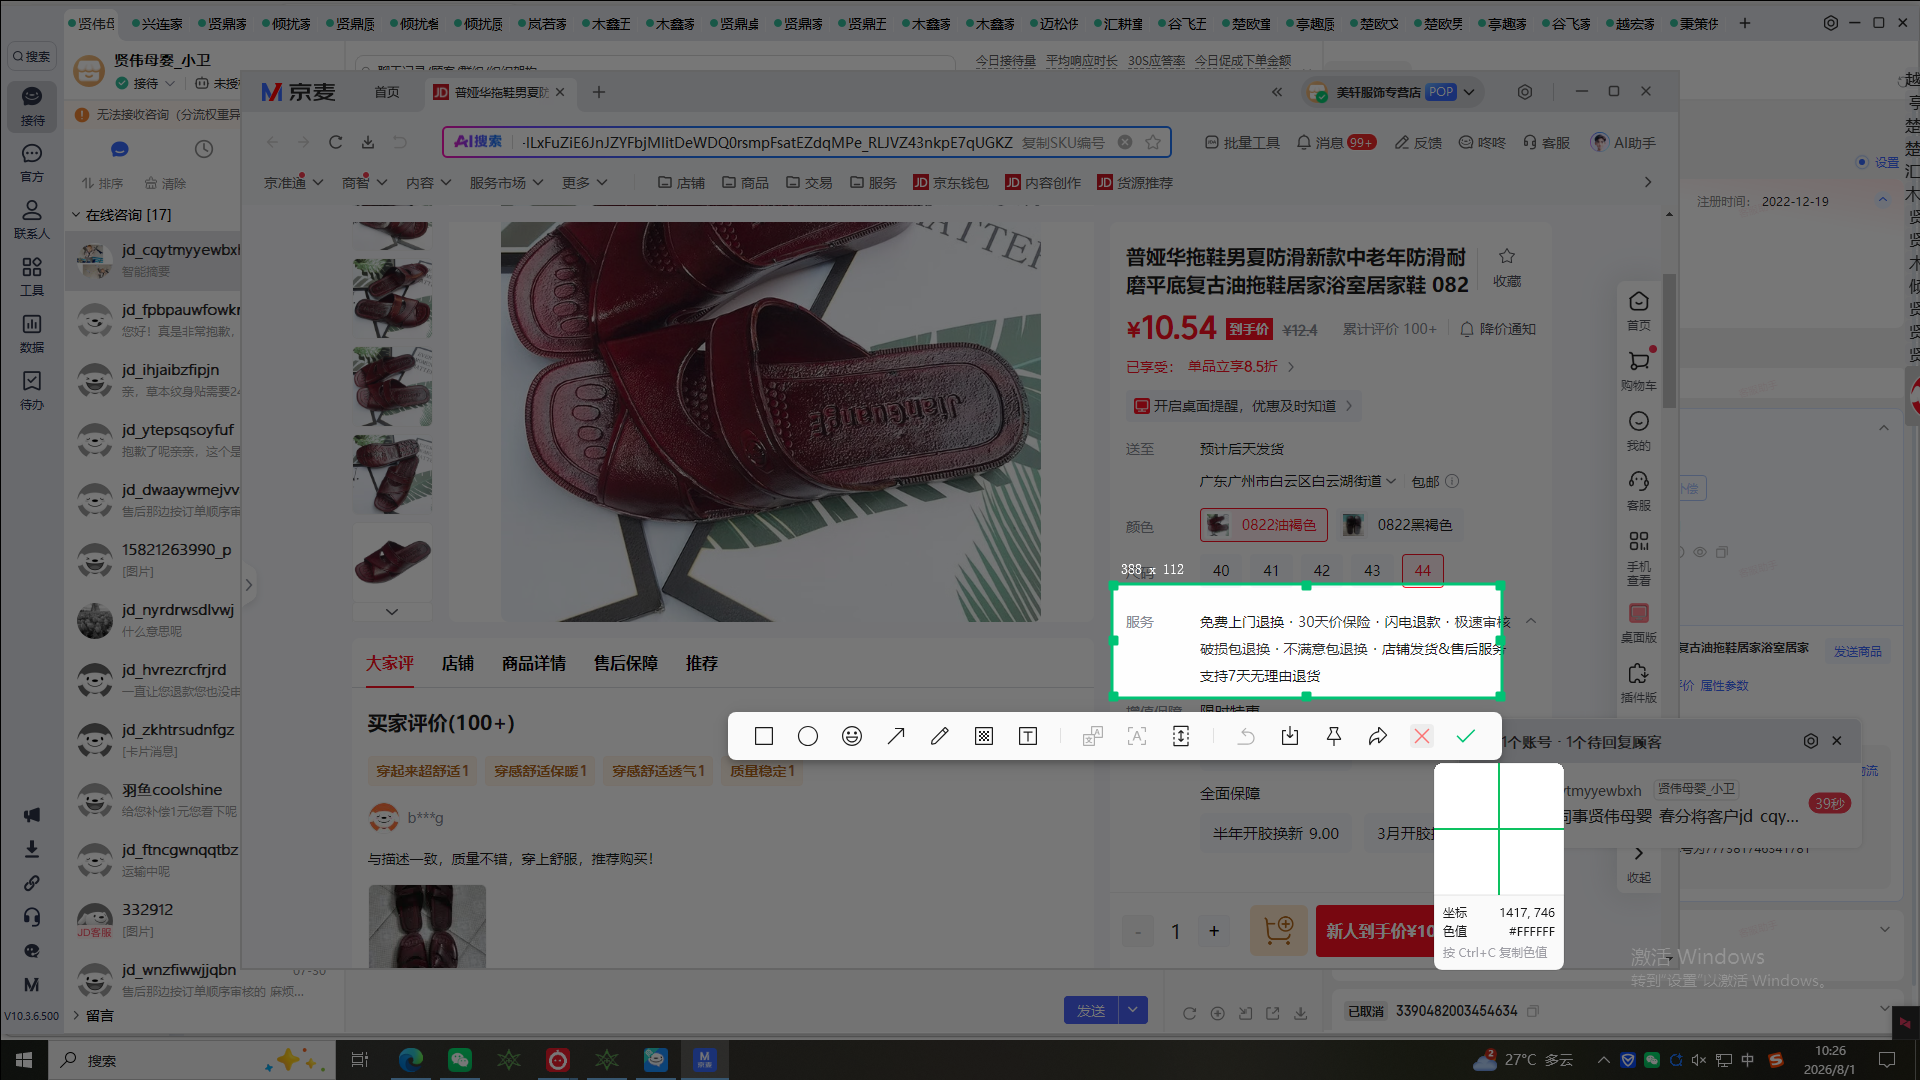Increase quantity with the plus button
This screenshot has height=1080, width=1920.
pyautogui.click(x=1214, y=931)
